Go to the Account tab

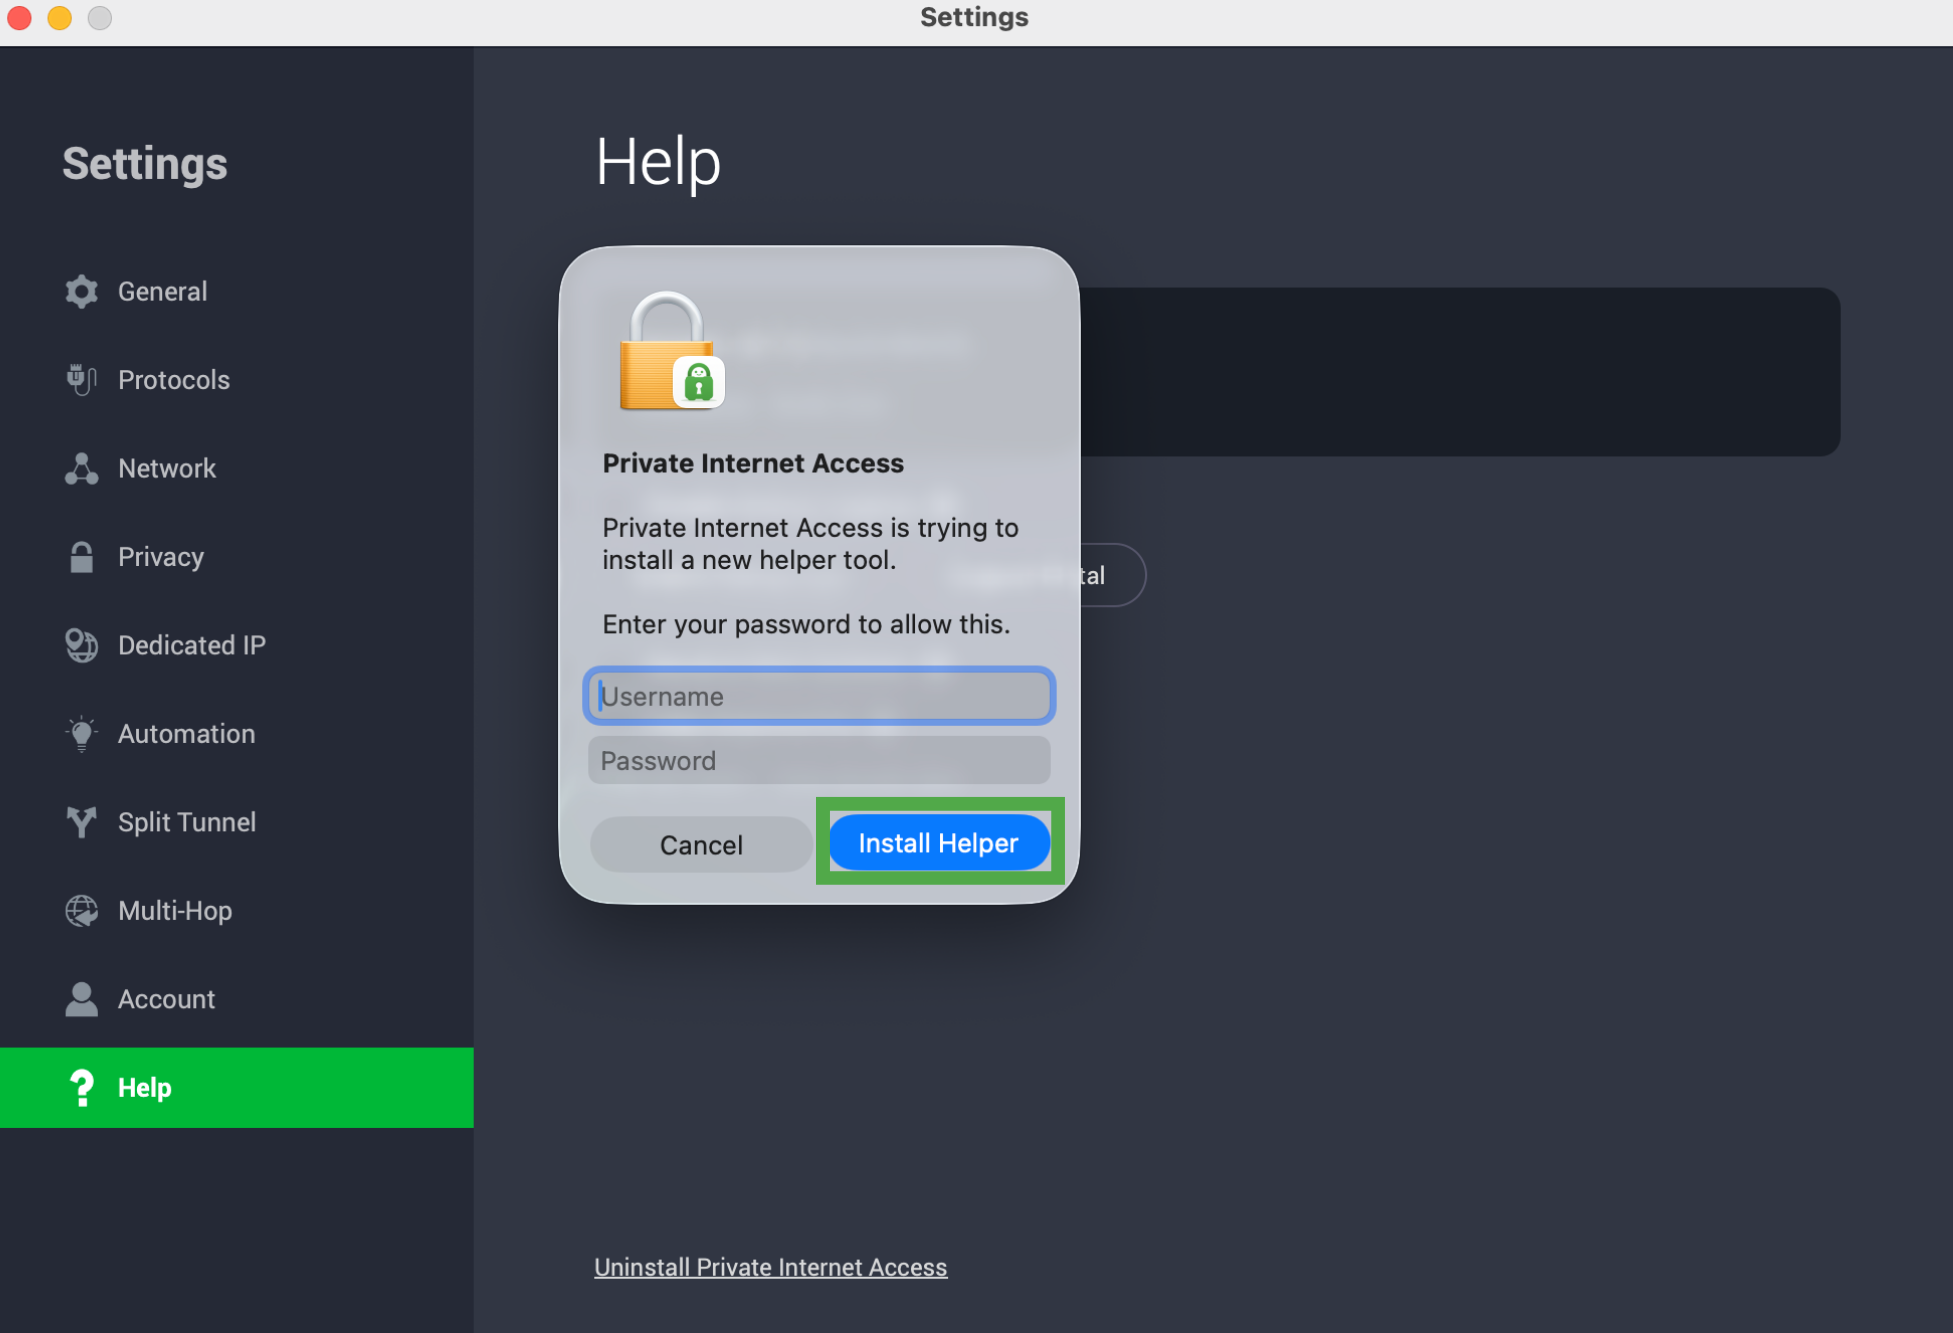(x=237, y=999)
